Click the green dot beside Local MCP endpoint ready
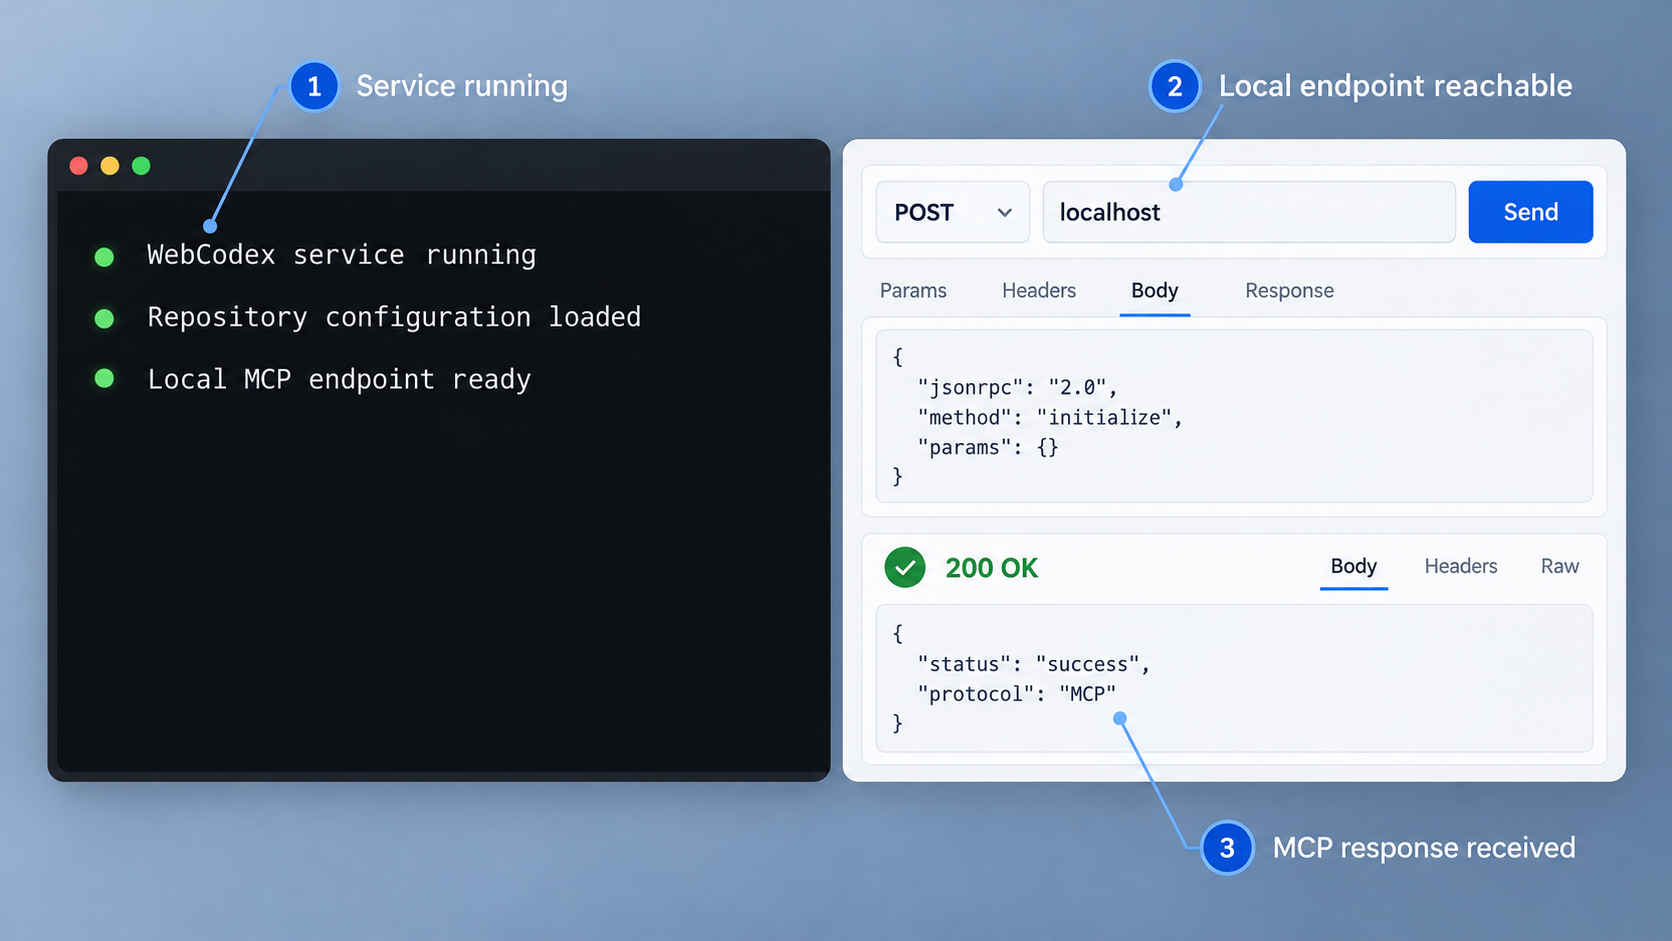The height and width of the screenshot is (941, 1672). click(x=104, y=378)
